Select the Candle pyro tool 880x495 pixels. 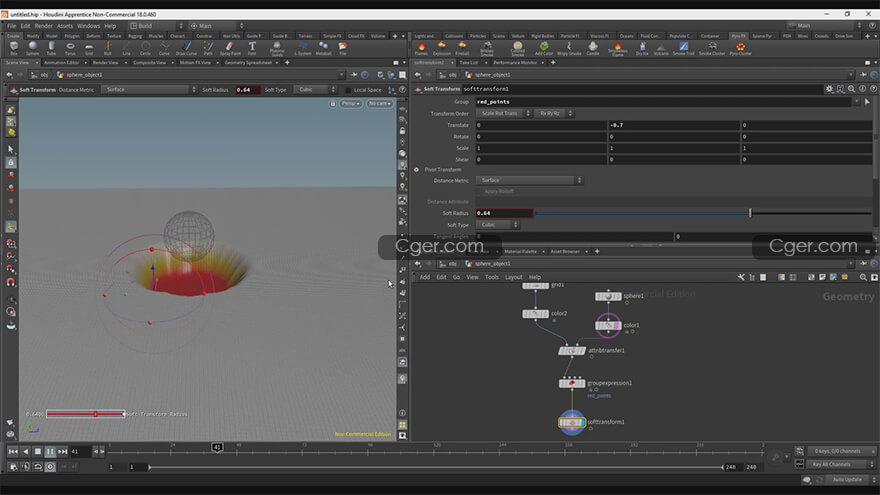(x=593, y=48)
